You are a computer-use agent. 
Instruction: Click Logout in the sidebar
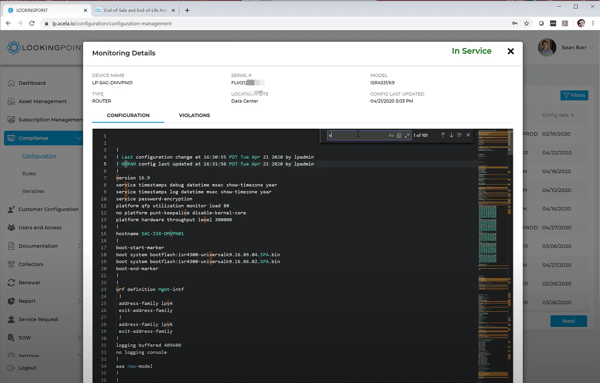pos(27,368)
